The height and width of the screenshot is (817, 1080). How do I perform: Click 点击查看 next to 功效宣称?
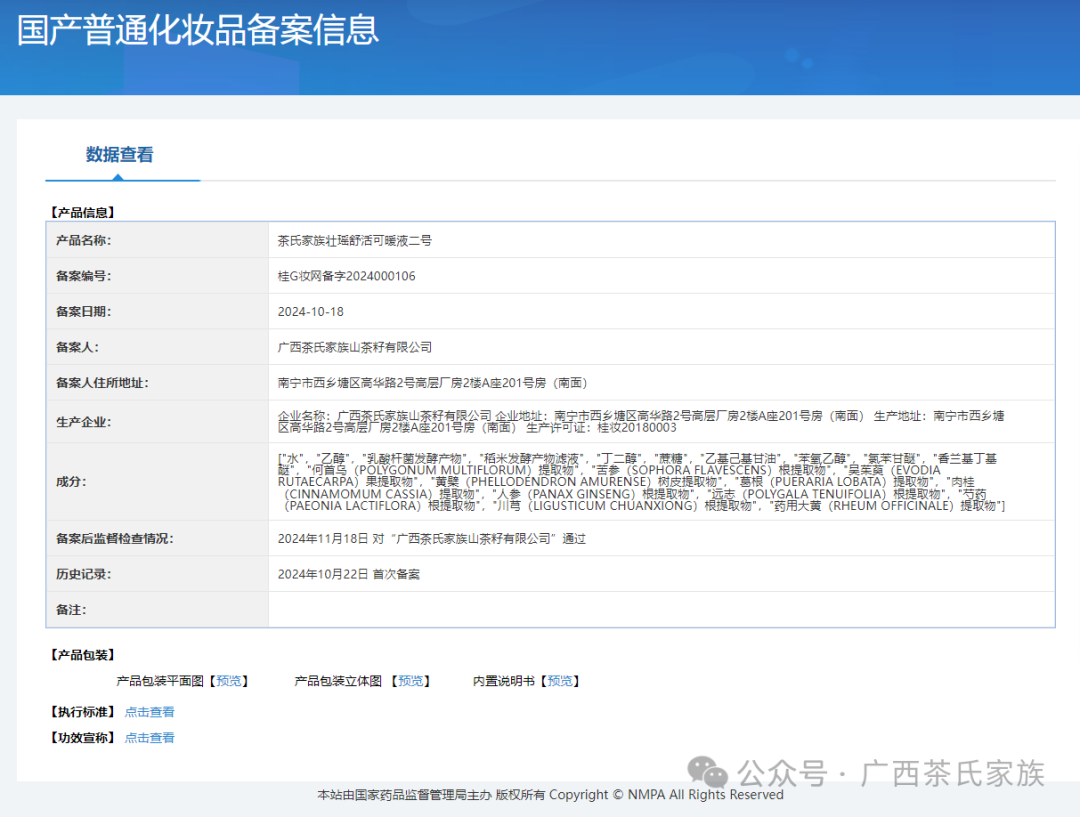(x=149, y=738)
